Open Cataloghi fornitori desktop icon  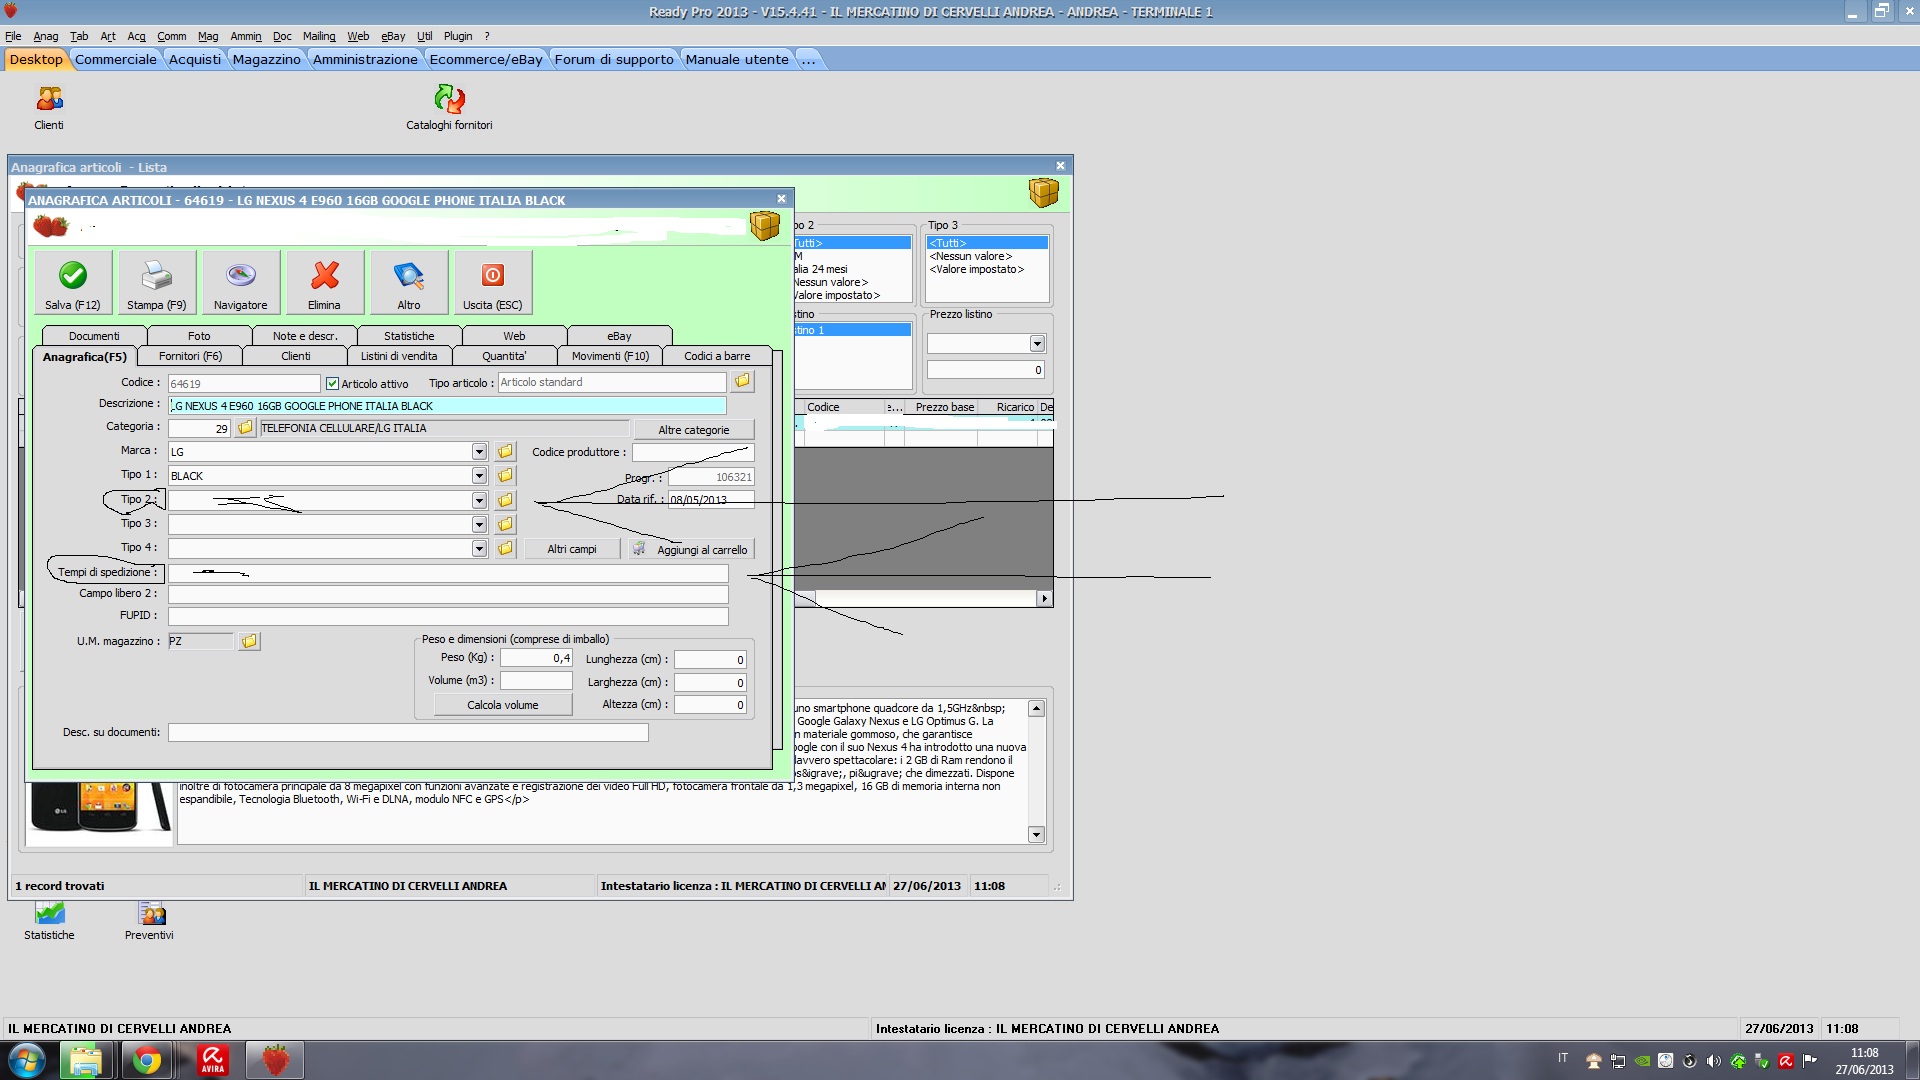point(449,99)
